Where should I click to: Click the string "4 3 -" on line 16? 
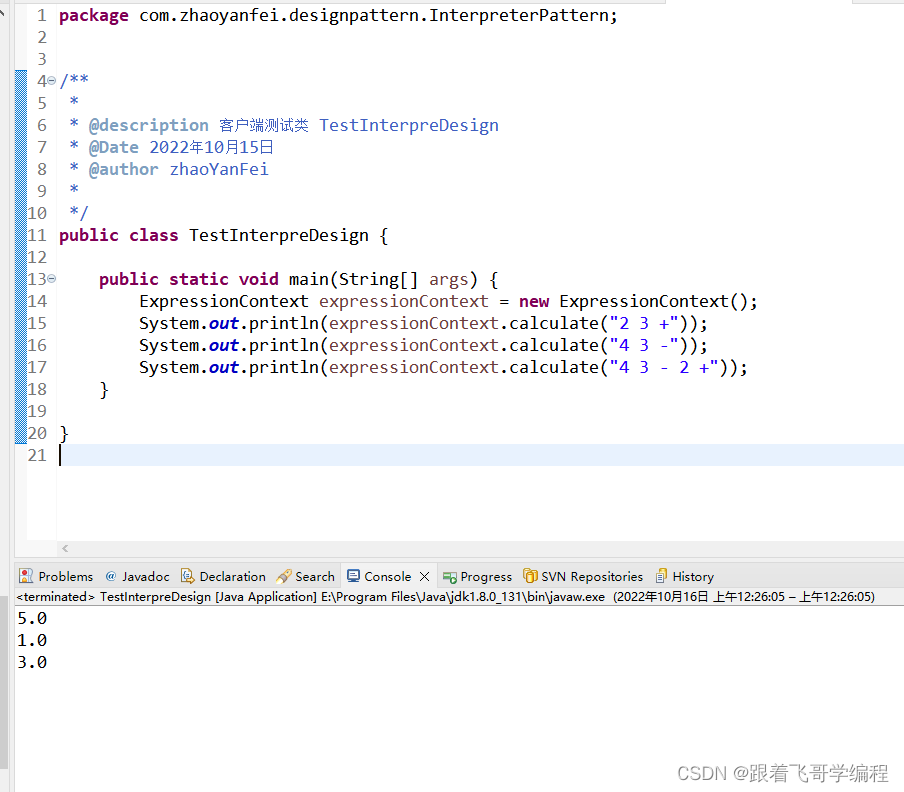643,345
